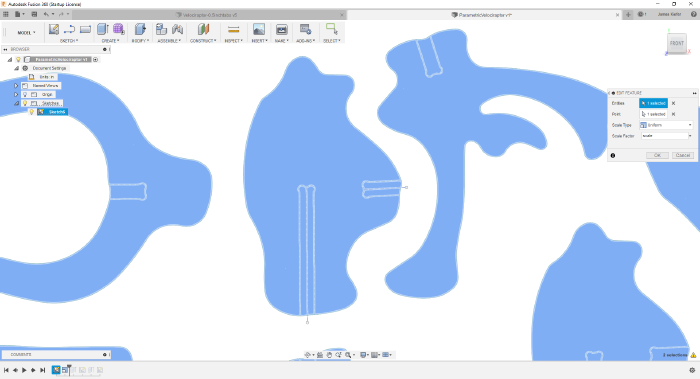Select the Create Sketch tool
The width and height of the screenshot is (700, 379).
pos(54,29)
